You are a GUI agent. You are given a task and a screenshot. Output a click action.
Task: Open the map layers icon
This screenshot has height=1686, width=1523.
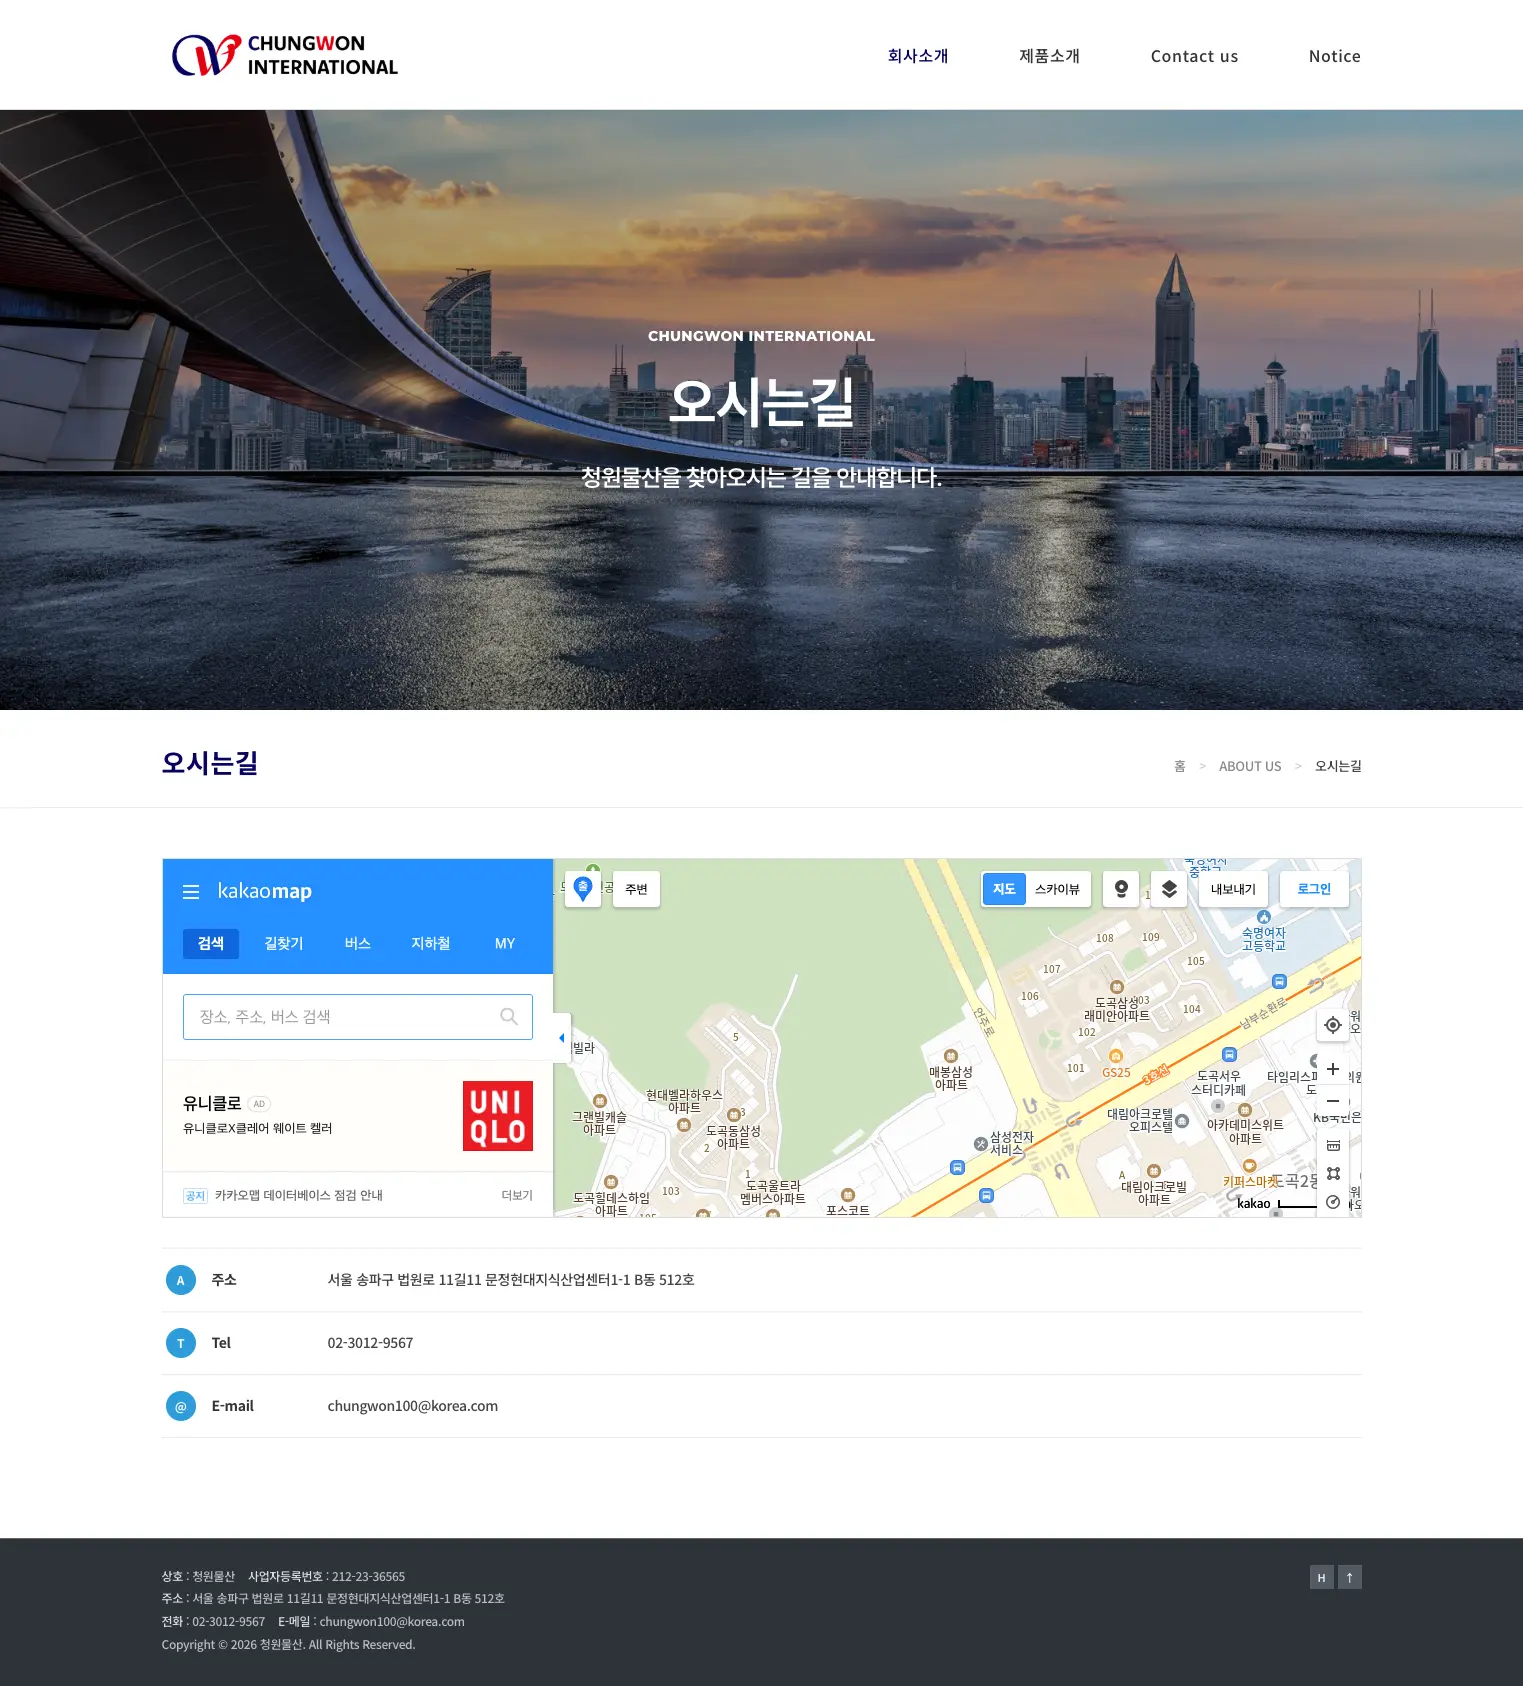(1169, 889)
